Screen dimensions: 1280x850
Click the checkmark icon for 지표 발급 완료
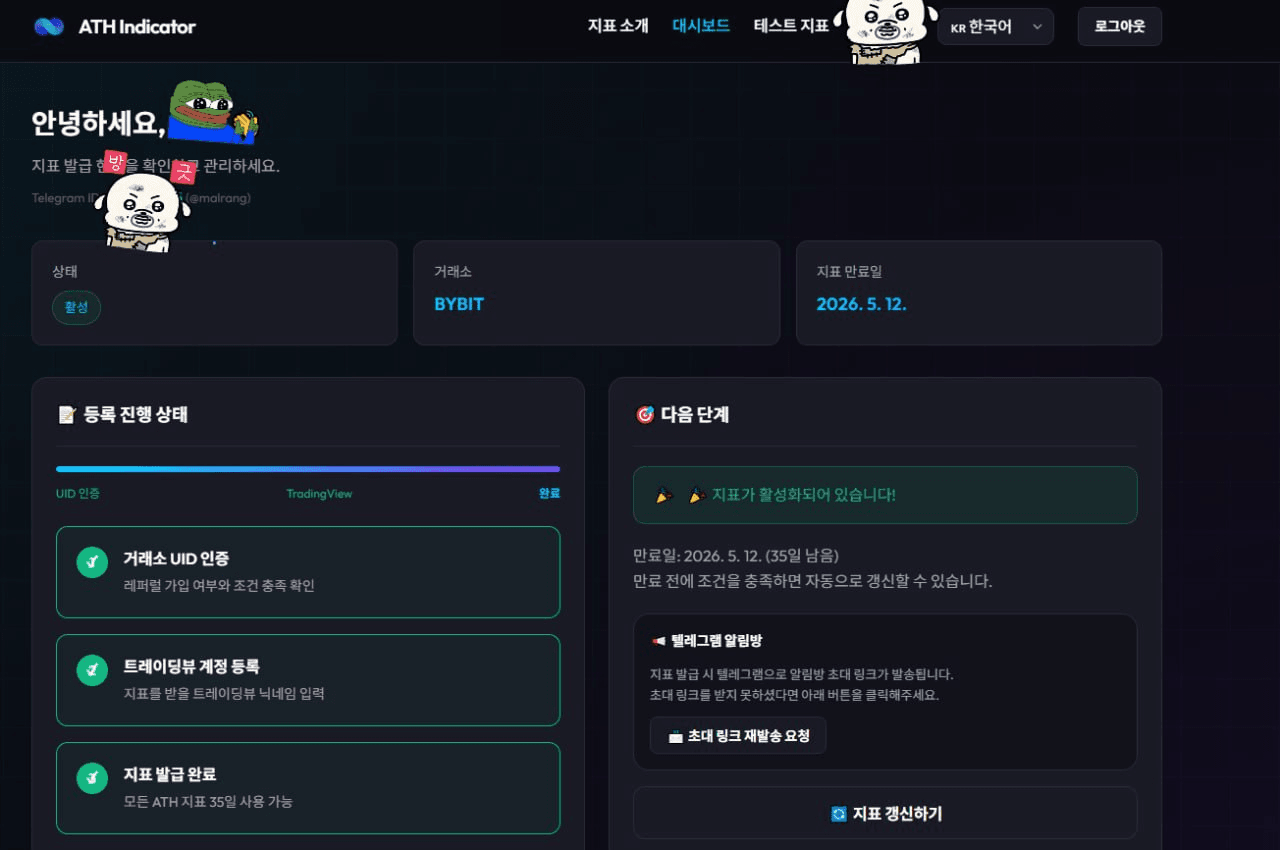(92, 778)
